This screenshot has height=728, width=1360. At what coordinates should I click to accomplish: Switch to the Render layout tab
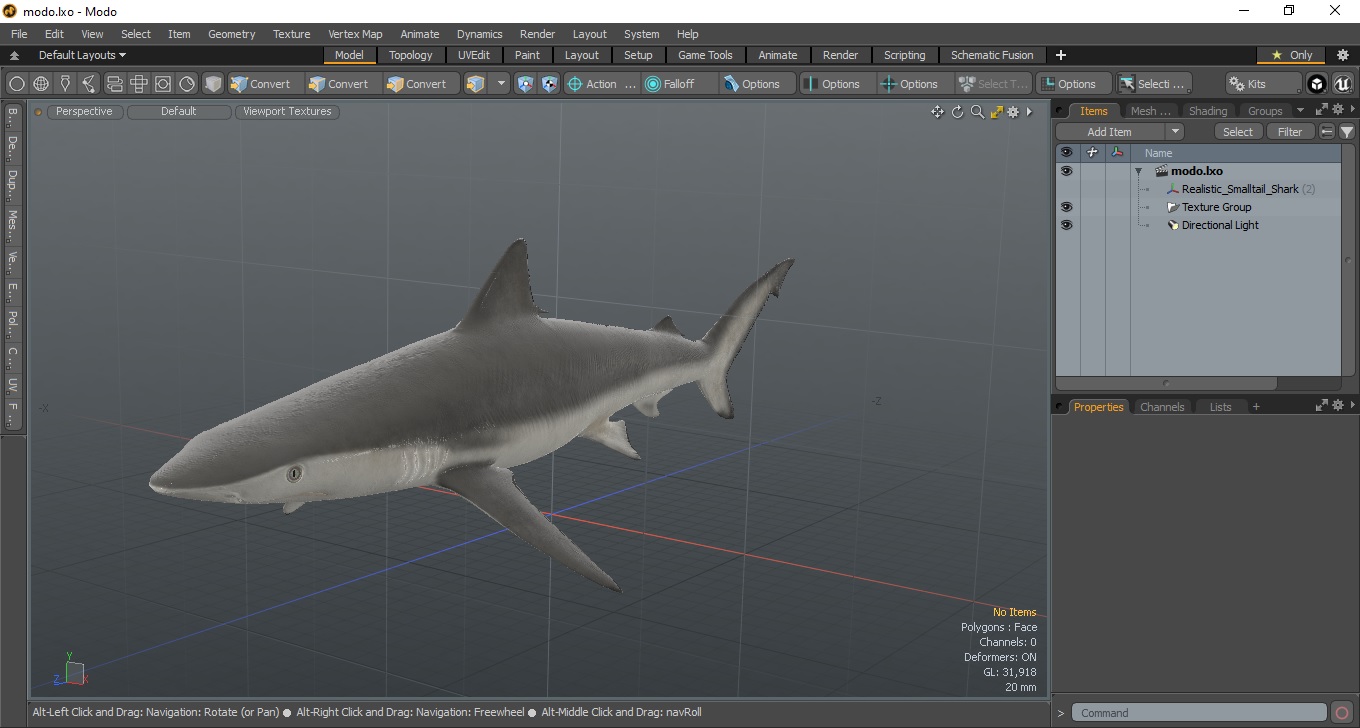[x=840, y=55]
